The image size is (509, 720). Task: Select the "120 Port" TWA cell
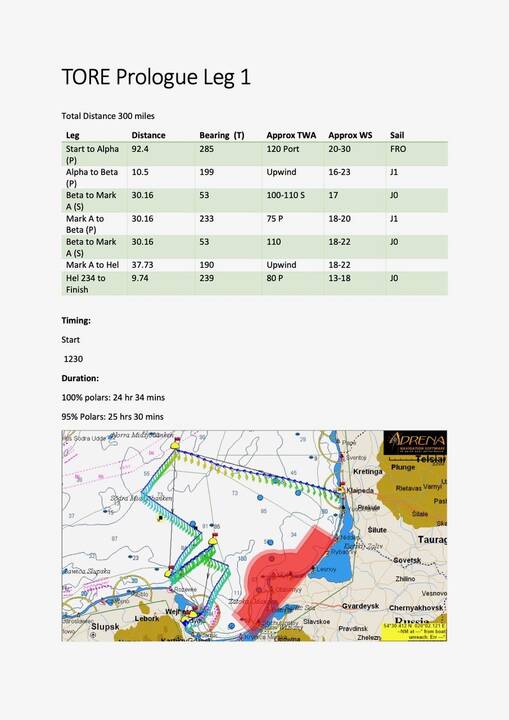pos(283,149)
